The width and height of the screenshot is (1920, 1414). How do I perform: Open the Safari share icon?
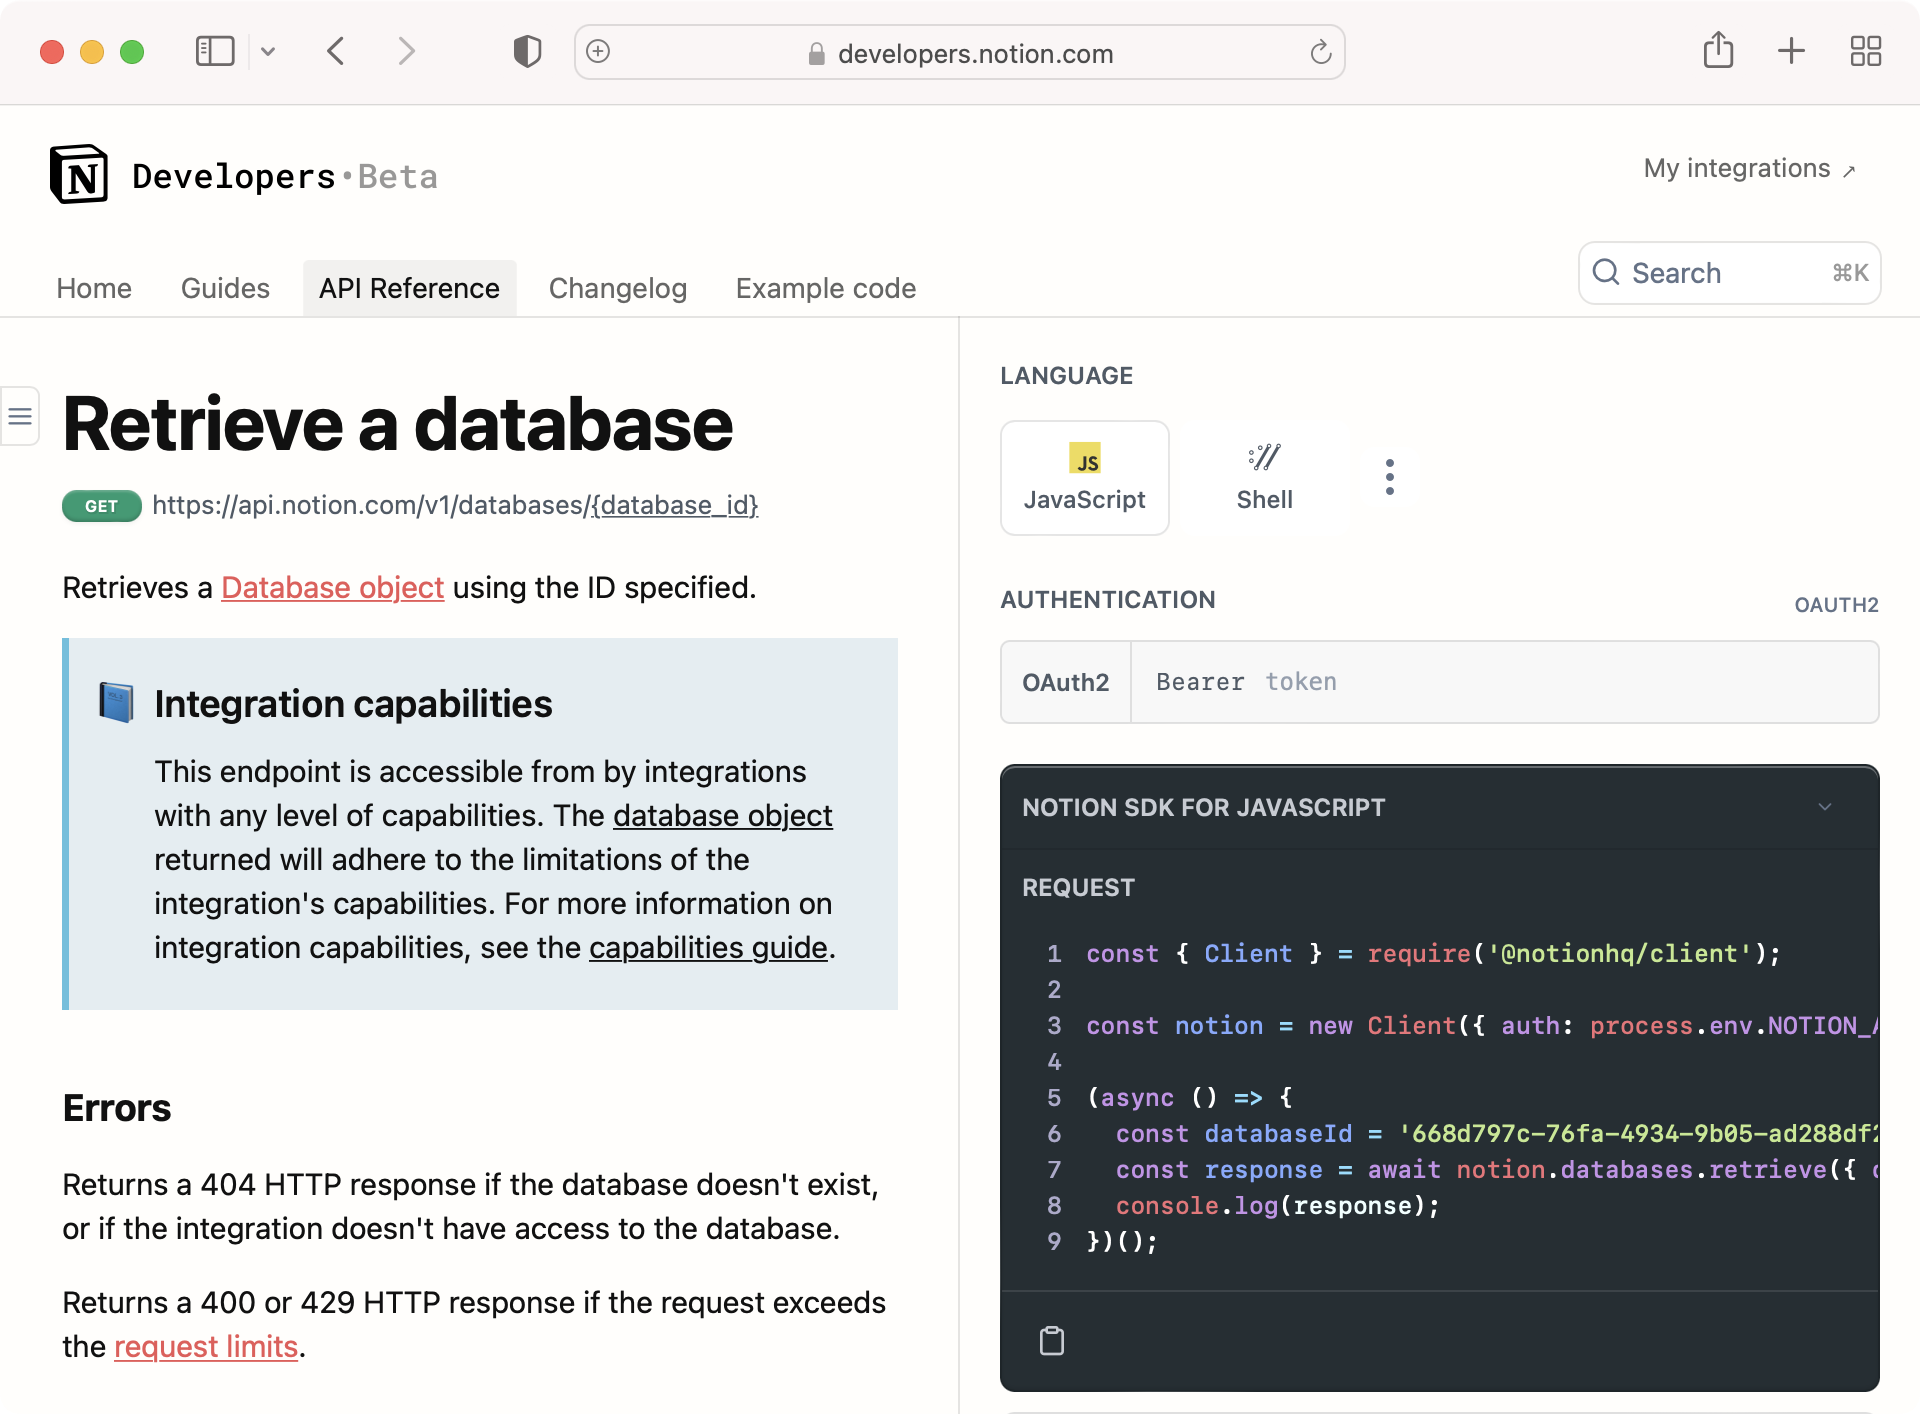[x=1718, y=50]
